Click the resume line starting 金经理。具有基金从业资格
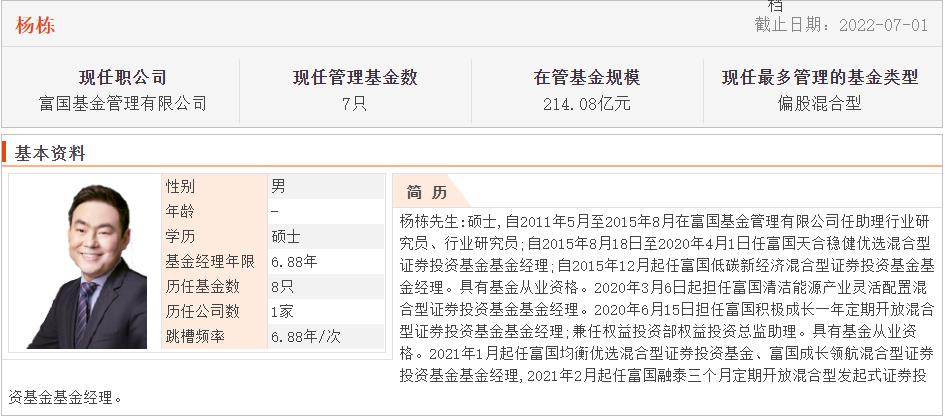 664,288
